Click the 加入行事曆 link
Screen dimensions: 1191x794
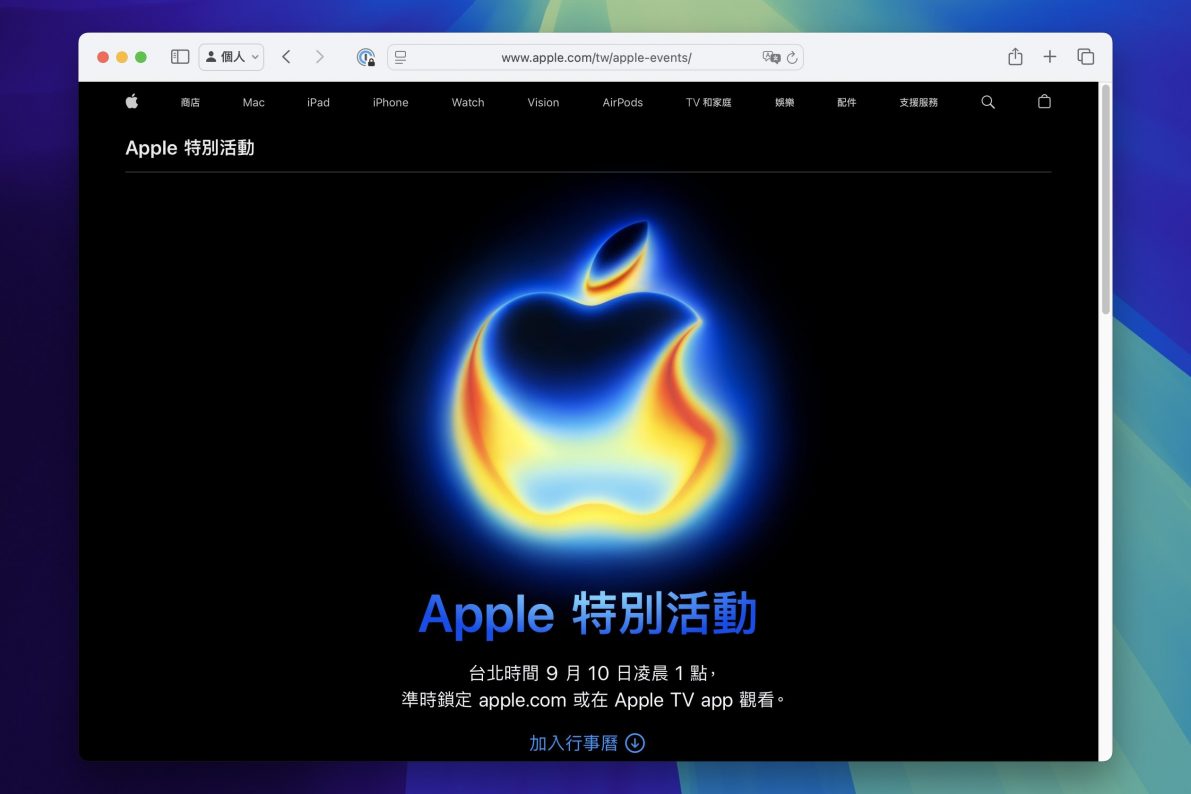(x=586, y=743)
